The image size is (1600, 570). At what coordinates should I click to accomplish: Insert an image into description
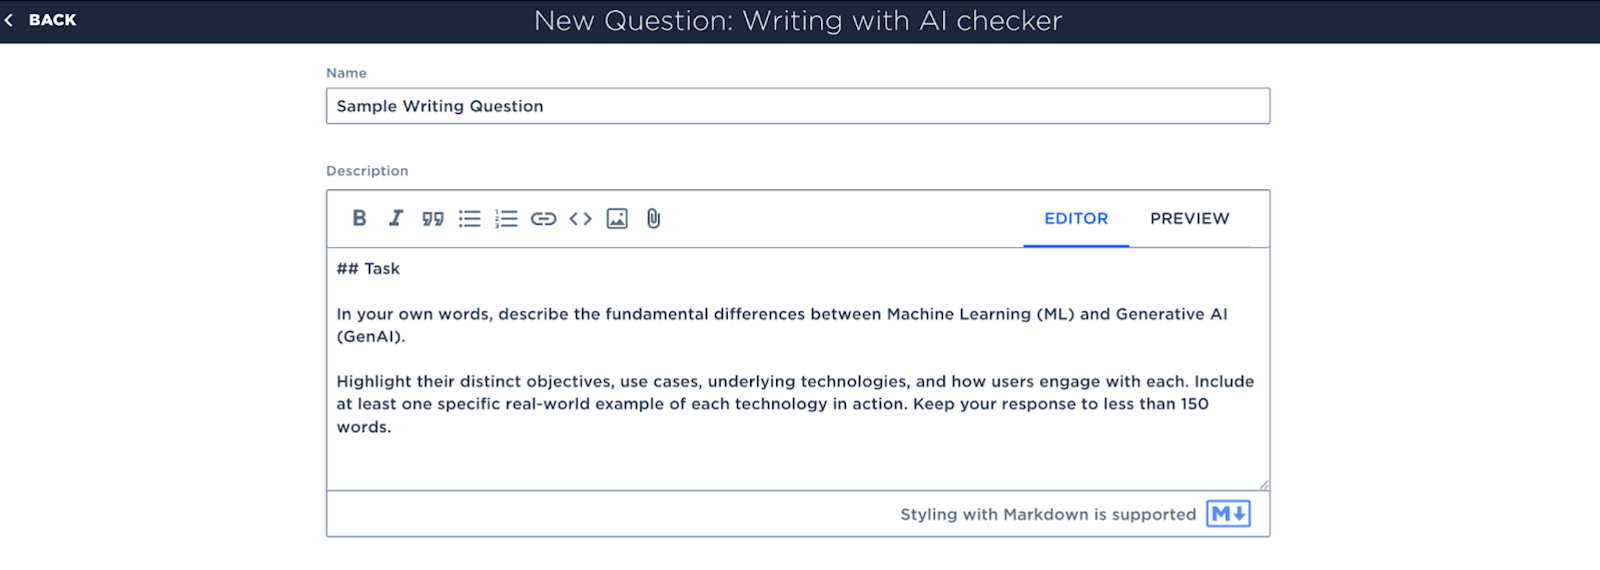[617, 218]
